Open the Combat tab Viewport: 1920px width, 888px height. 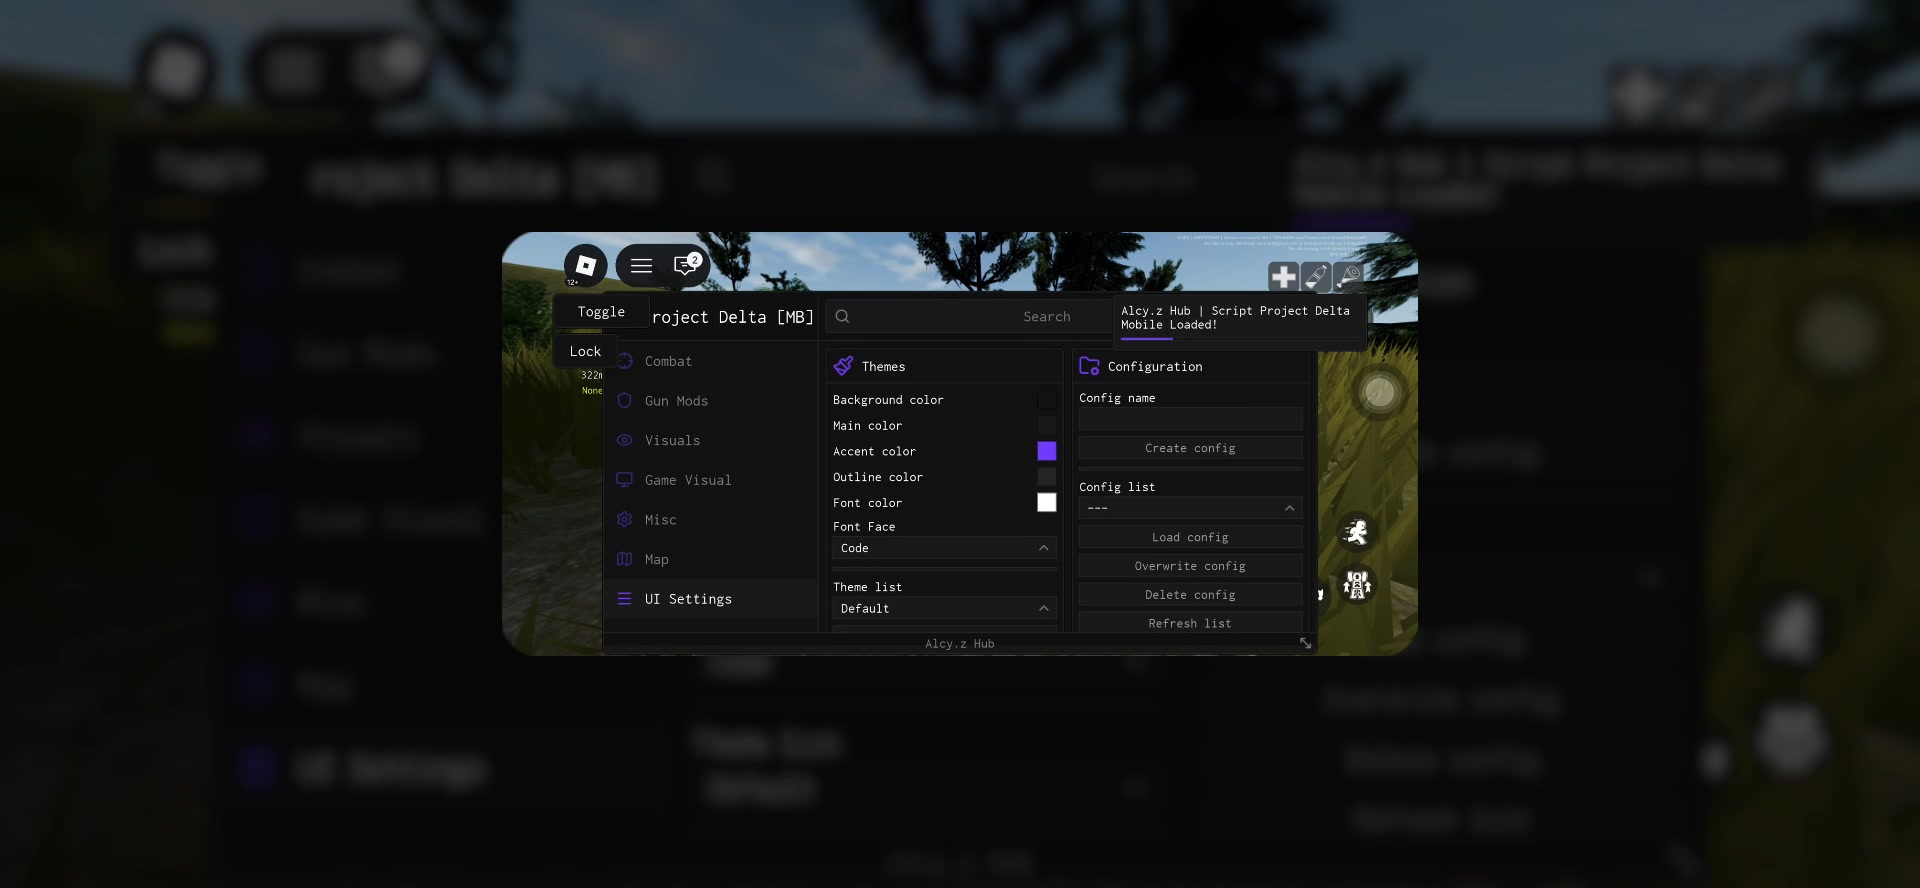point(711,361)
